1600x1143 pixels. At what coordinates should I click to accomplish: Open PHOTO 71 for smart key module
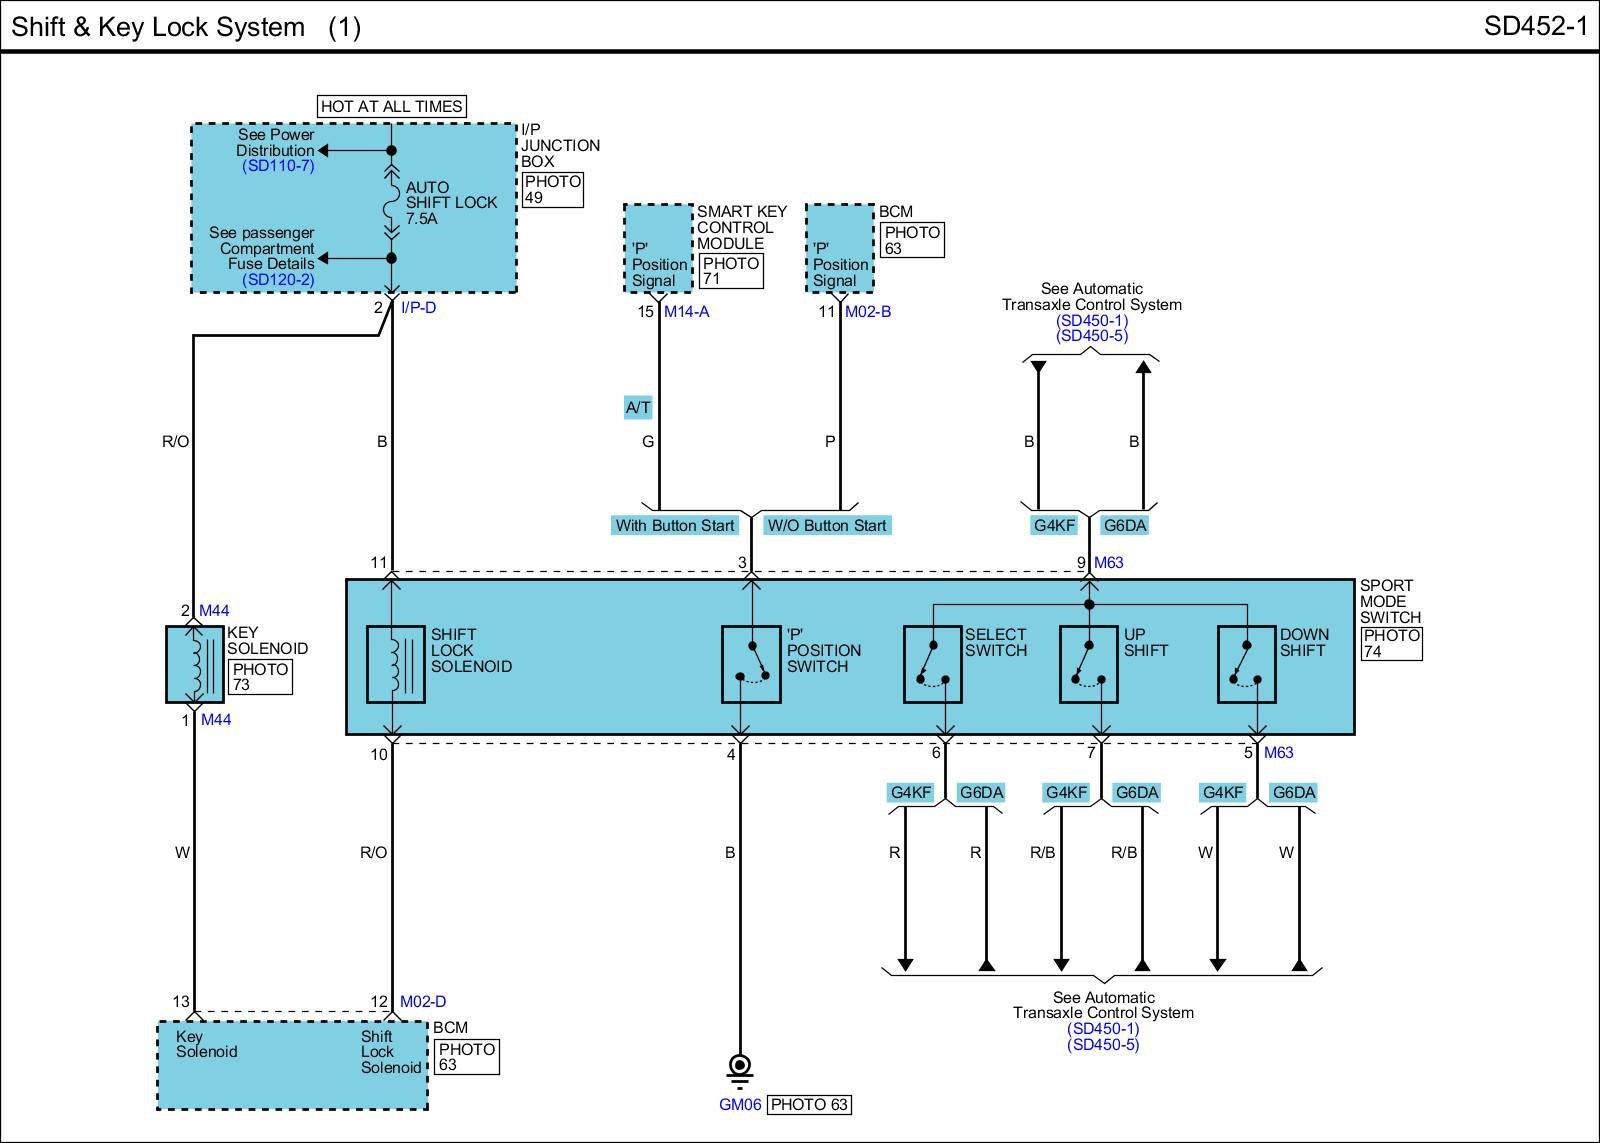[730, 271]
